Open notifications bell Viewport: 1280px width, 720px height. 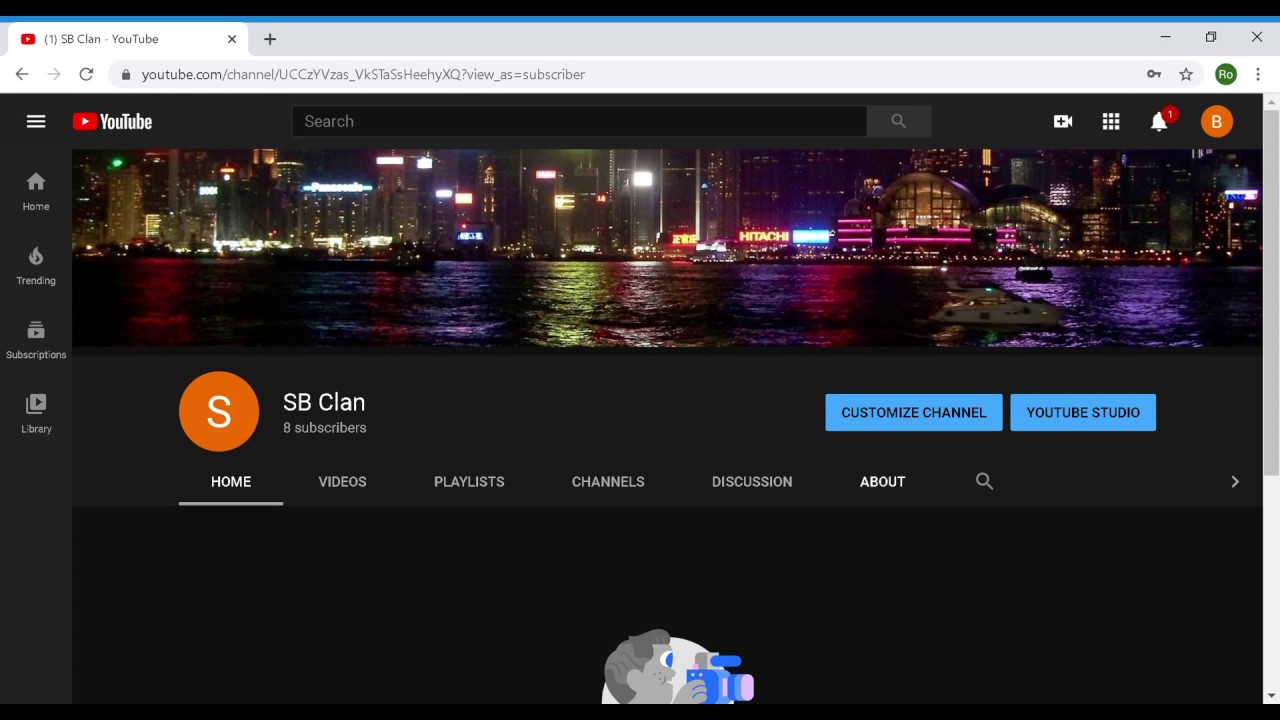1159,121
